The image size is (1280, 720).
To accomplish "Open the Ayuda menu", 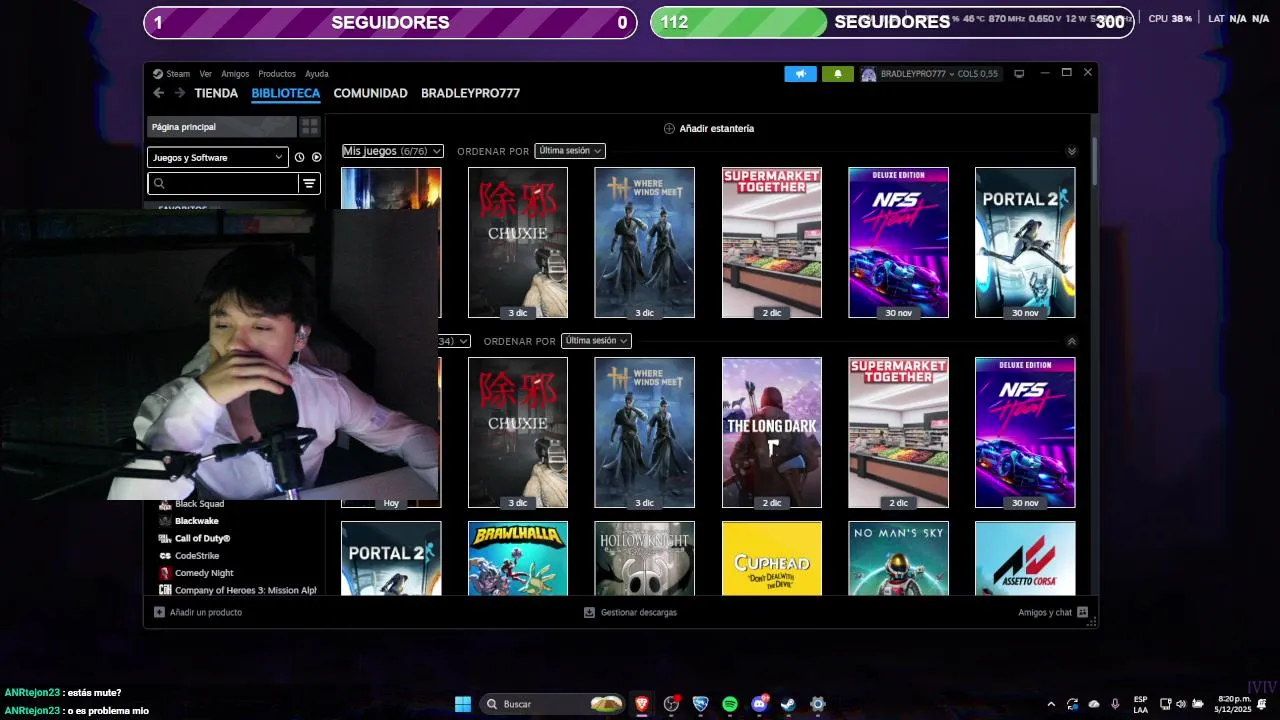I will (x=316, y=74).
